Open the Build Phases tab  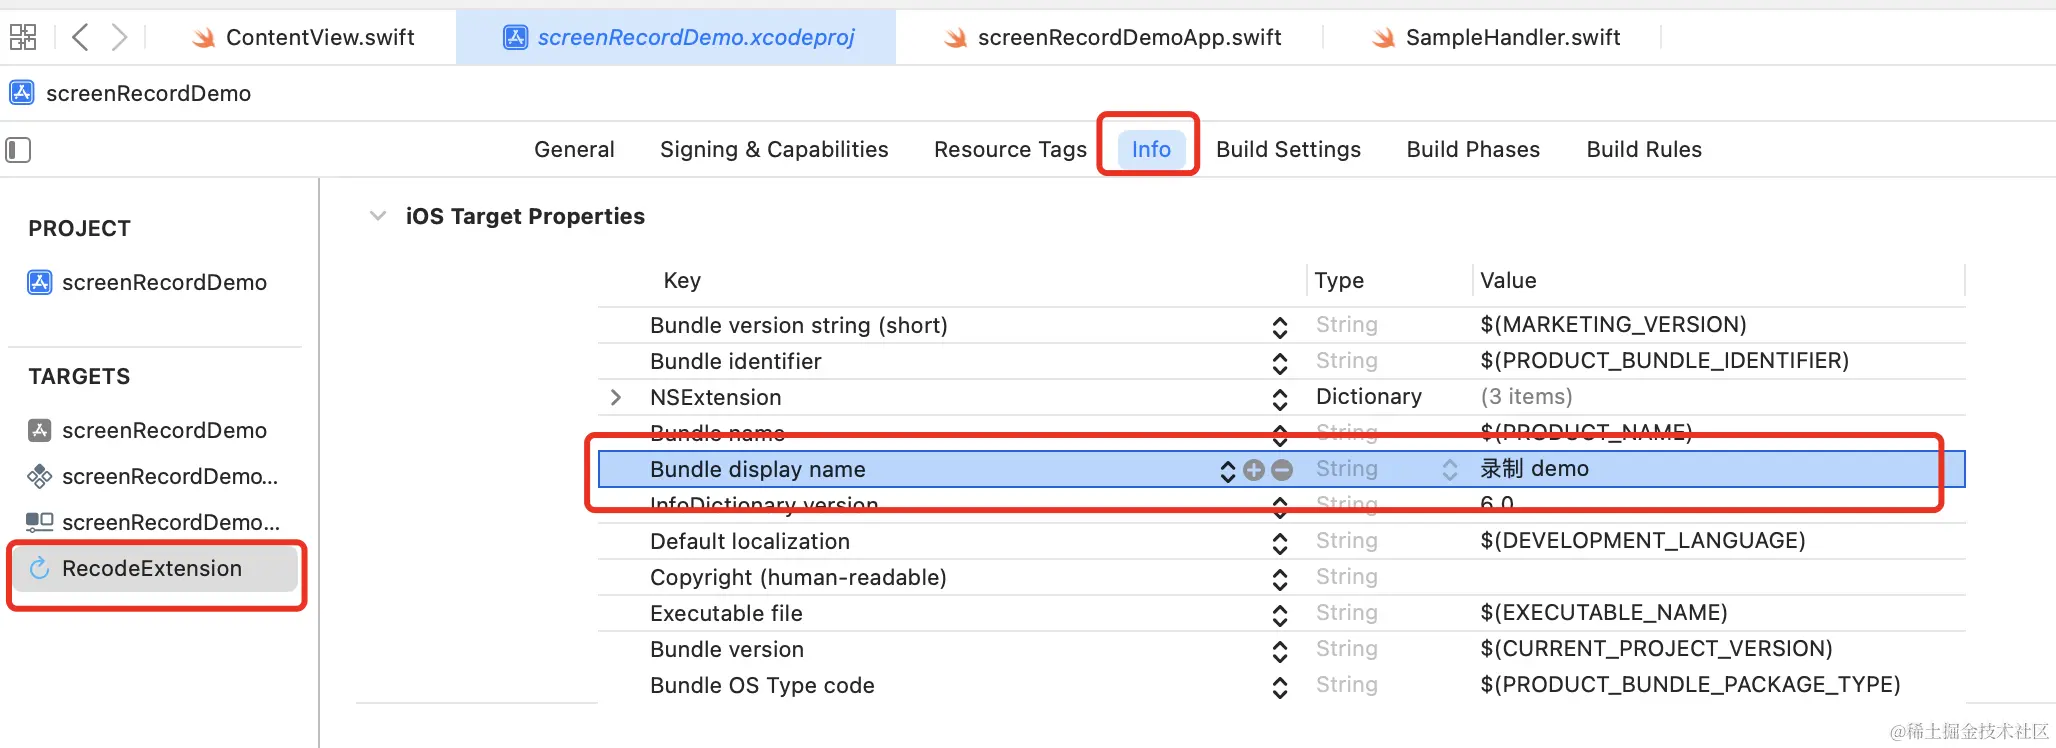point(1473,150)
